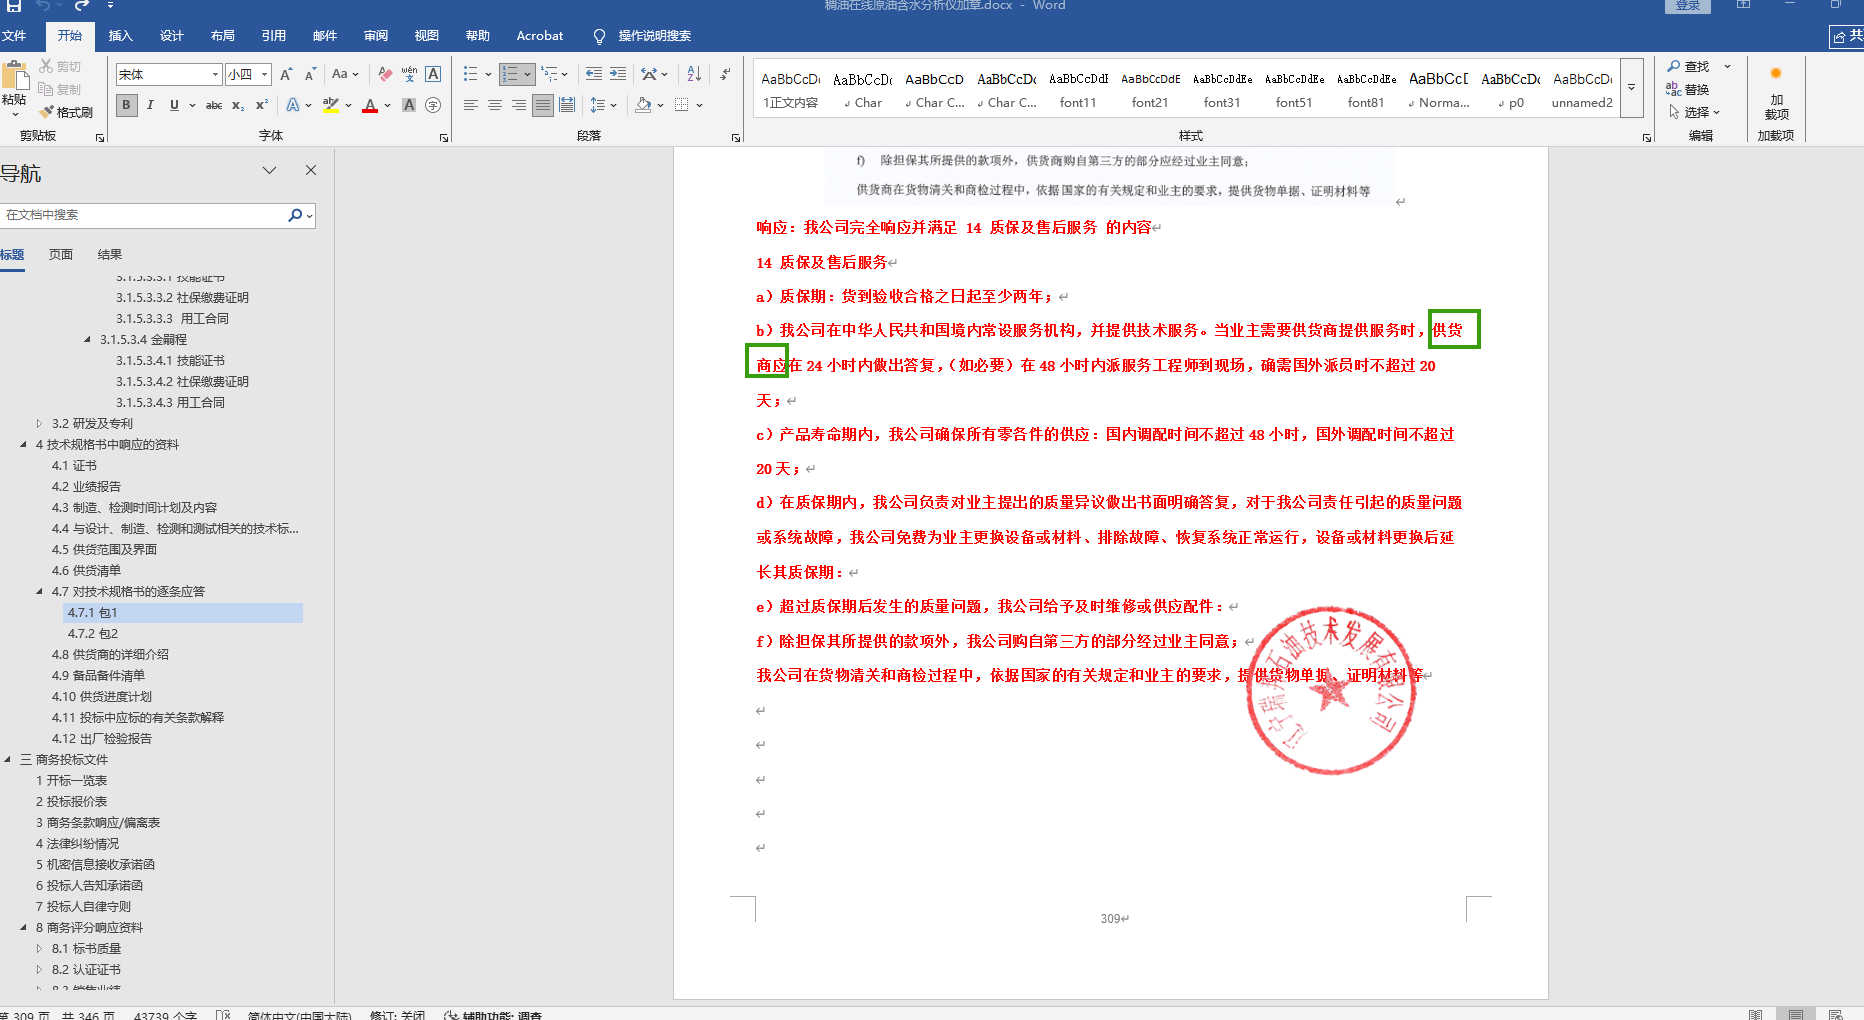
Task: Toggle Italic formatting button
Action: [x=150, y=105]
